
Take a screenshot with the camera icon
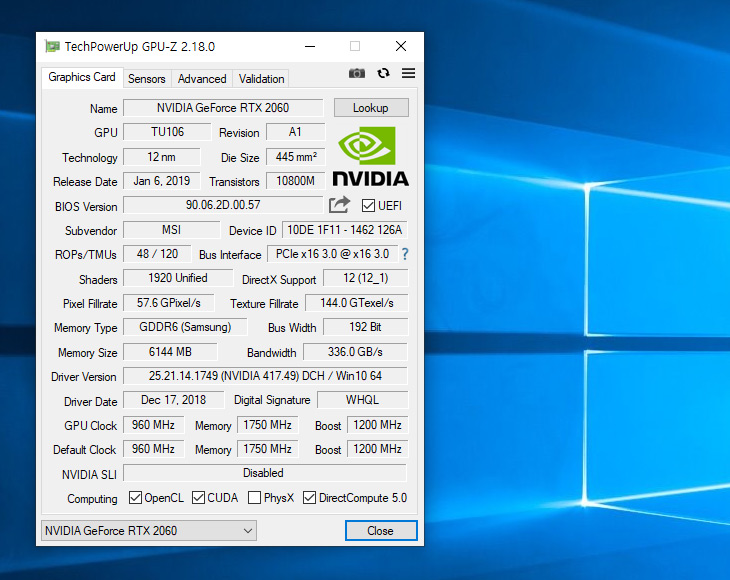[x=357, y=73]
